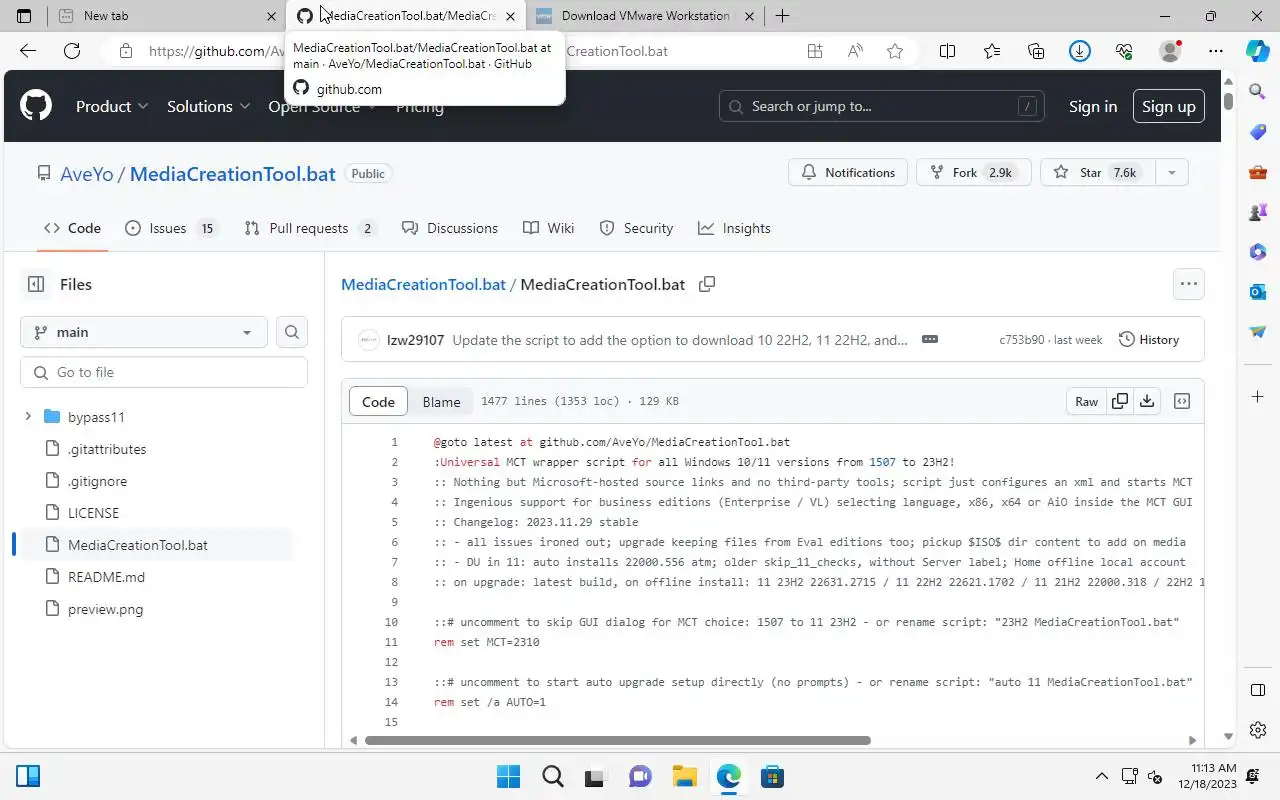Add this page to favorites star
The height and width of the screenshot is (800, 1280).
(x=895, y=51)
